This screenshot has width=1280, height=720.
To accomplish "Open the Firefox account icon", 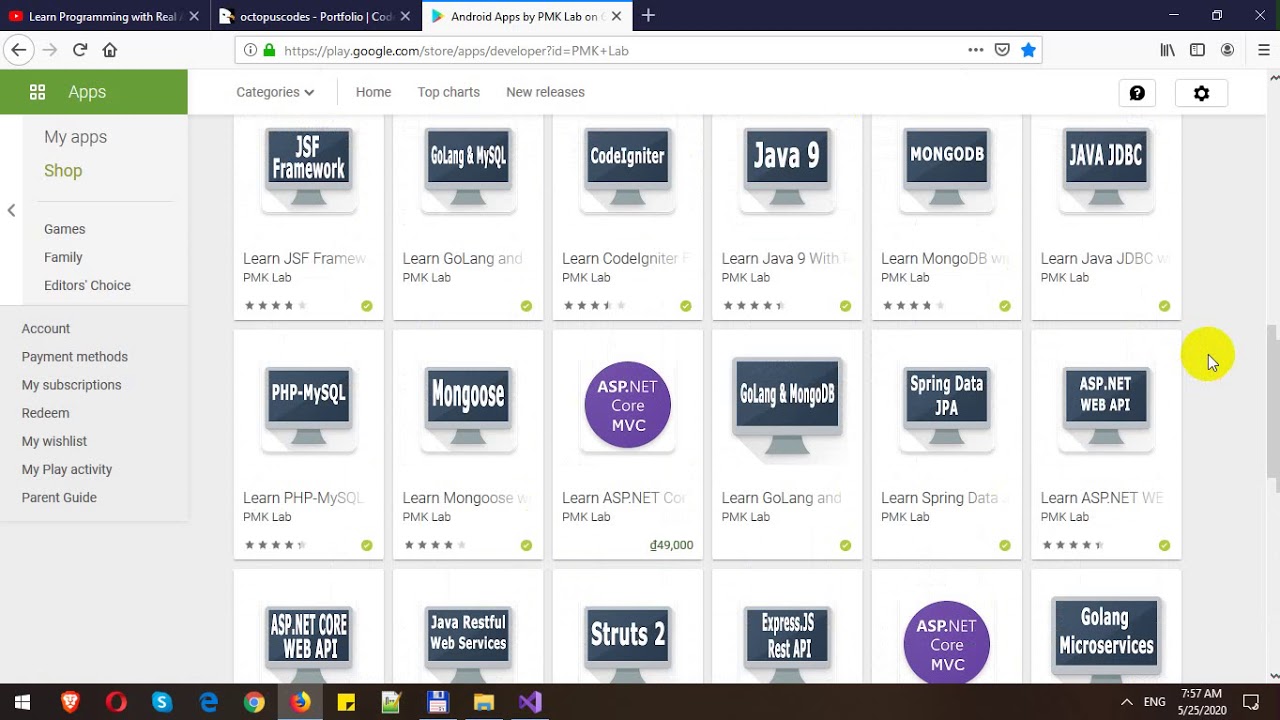I will point(1227,50).
